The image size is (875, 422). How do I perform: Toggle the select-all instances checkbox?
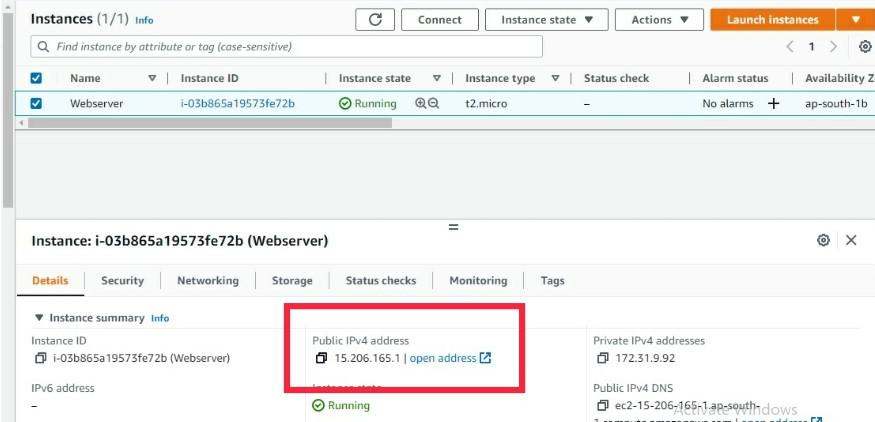pyautogui.click(x=36, y=78)
